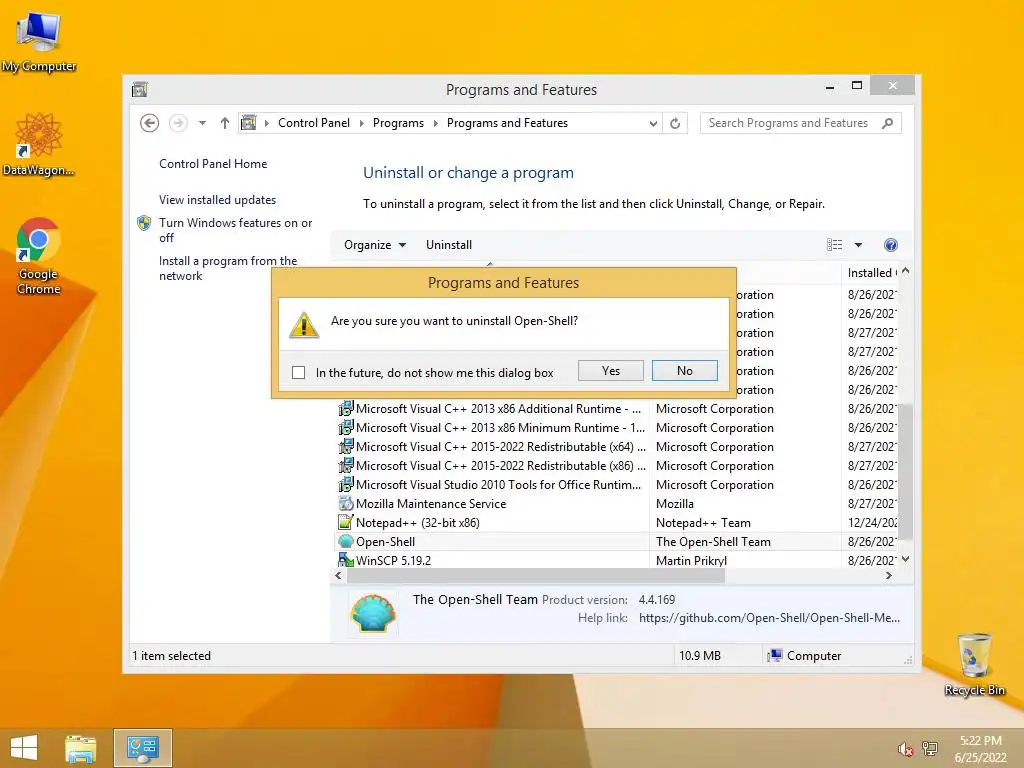This screenshot has width=1024, height=768.
Task: Select Programs in the breadcrumb
Action: 398,123
